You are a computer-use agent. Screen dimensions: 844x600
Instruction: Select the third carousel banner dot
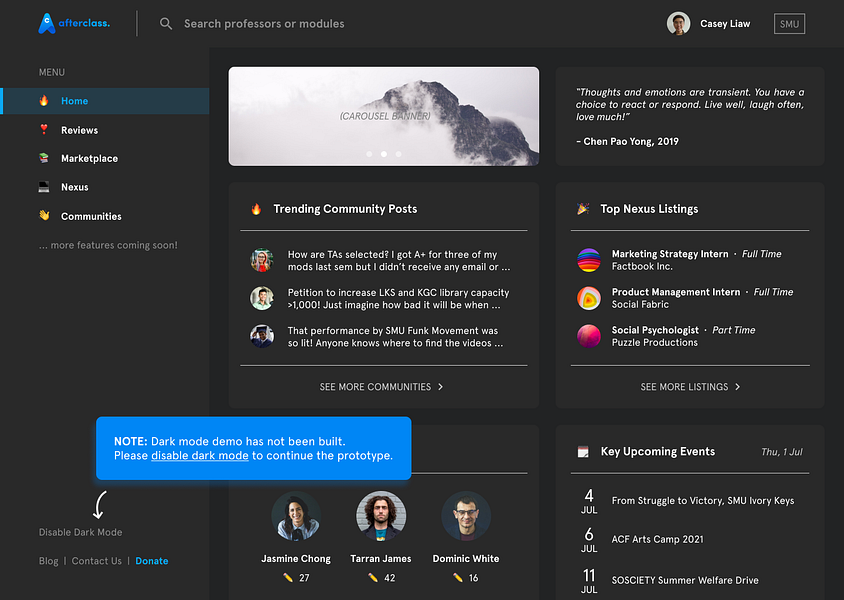click(398, 154)
